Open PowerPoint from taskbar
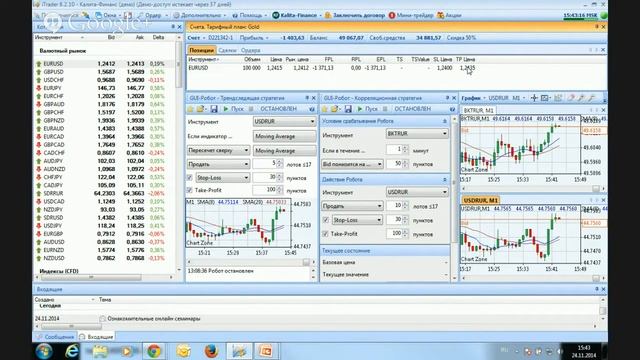 click(266, 351)
